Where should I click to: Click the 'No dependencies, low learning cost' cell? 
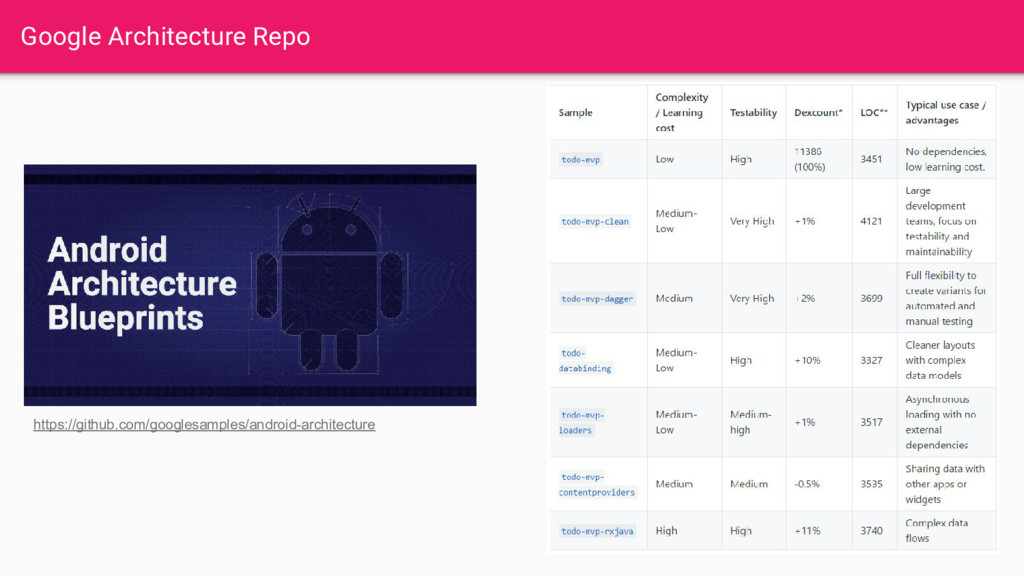(x=946, y=159)
